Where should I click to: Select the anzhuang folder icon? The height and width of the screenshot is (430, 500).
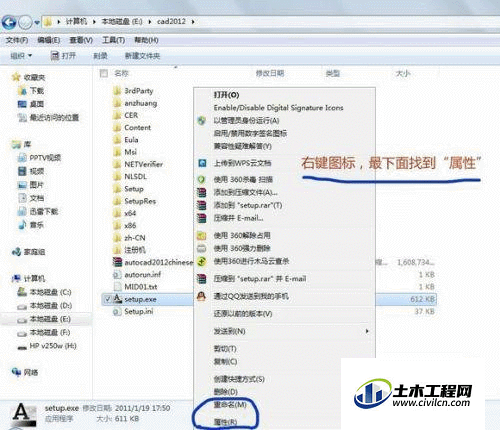[117, 103]
